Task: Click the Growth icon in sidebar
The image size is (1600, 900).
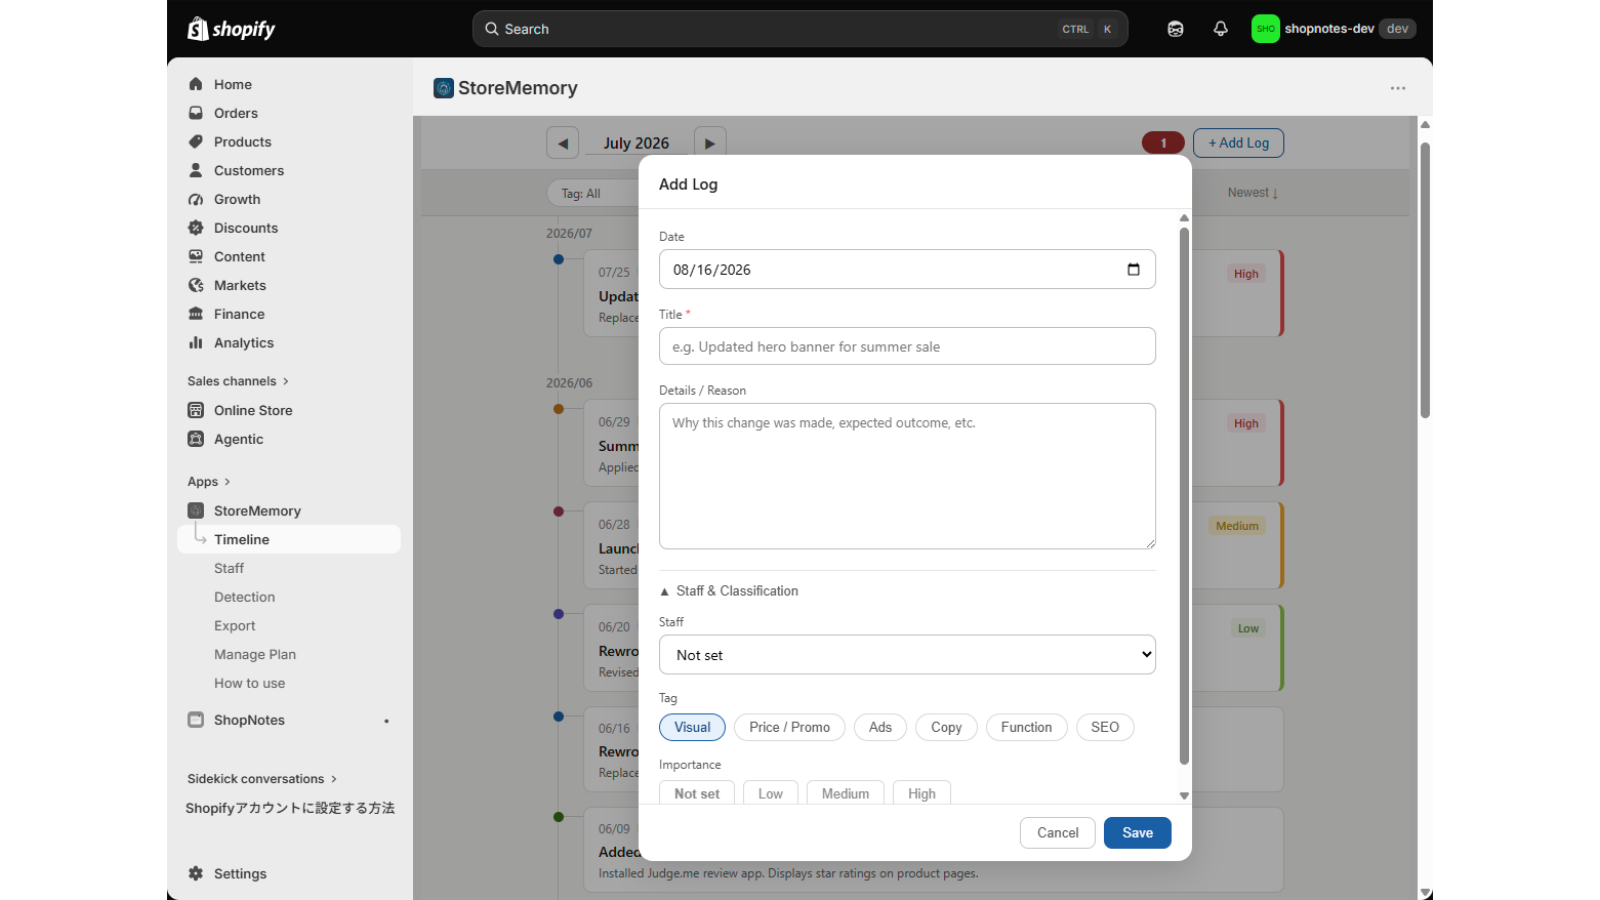Action: pos(196,199)
